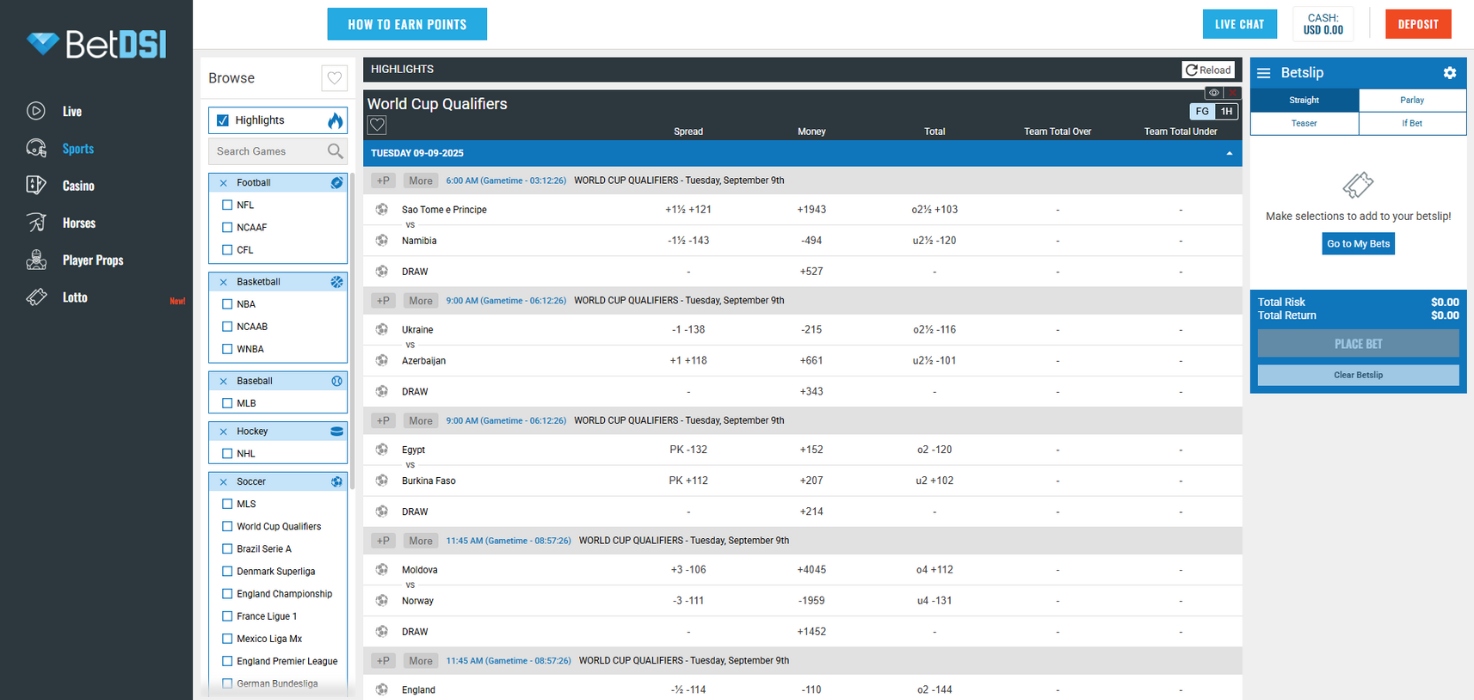Reload the highlights odds
The height and width of the screenshot is (700, 1474).
click(x=1209, y=69)
